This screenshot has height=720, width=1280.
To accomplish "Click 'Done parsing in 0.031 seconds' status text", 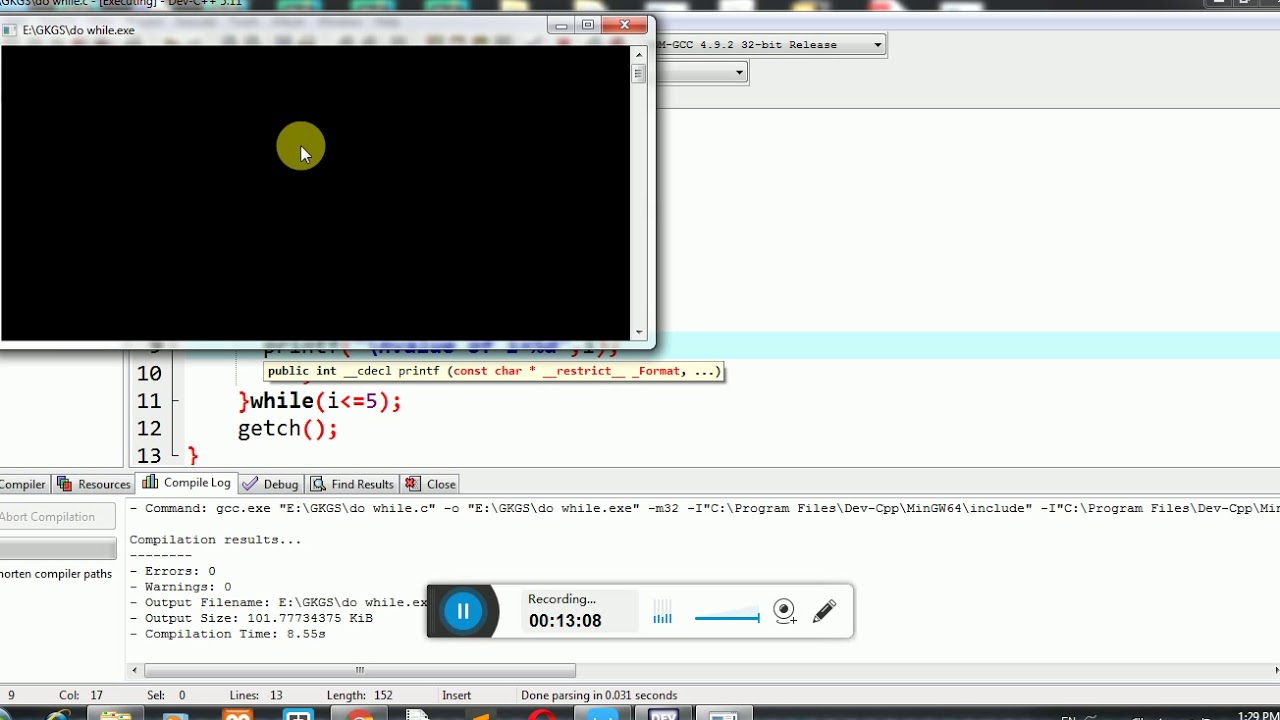I will point(599,695).
